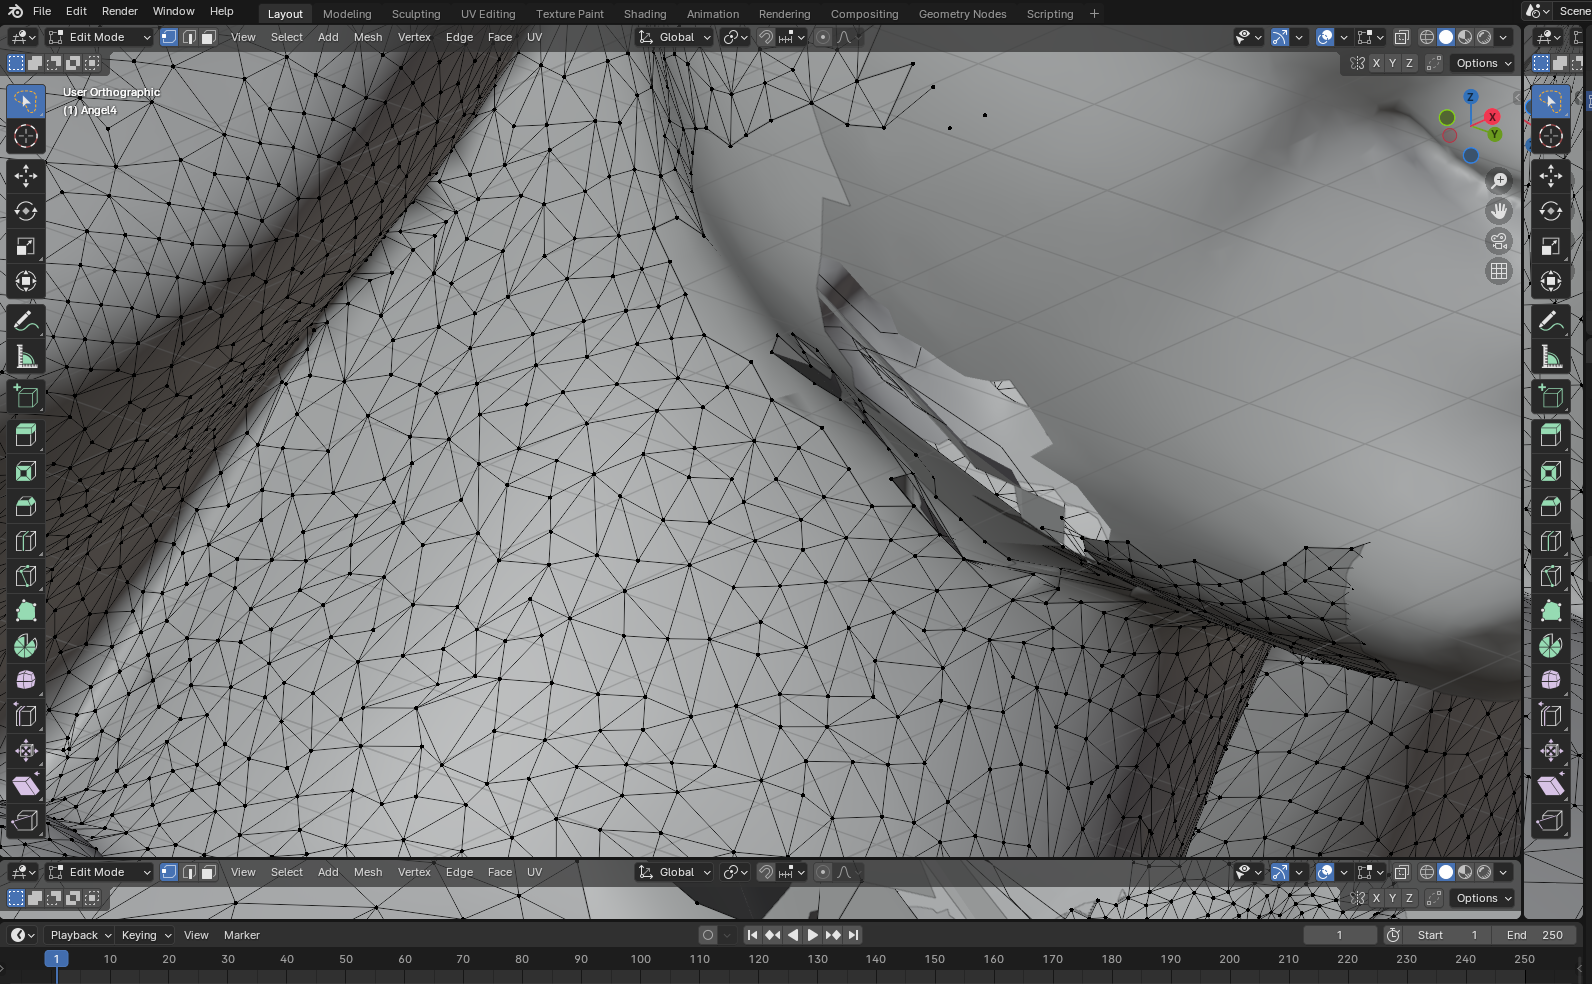
Task: Toggle X-ray view in top header
Action: pos(1402,37)
